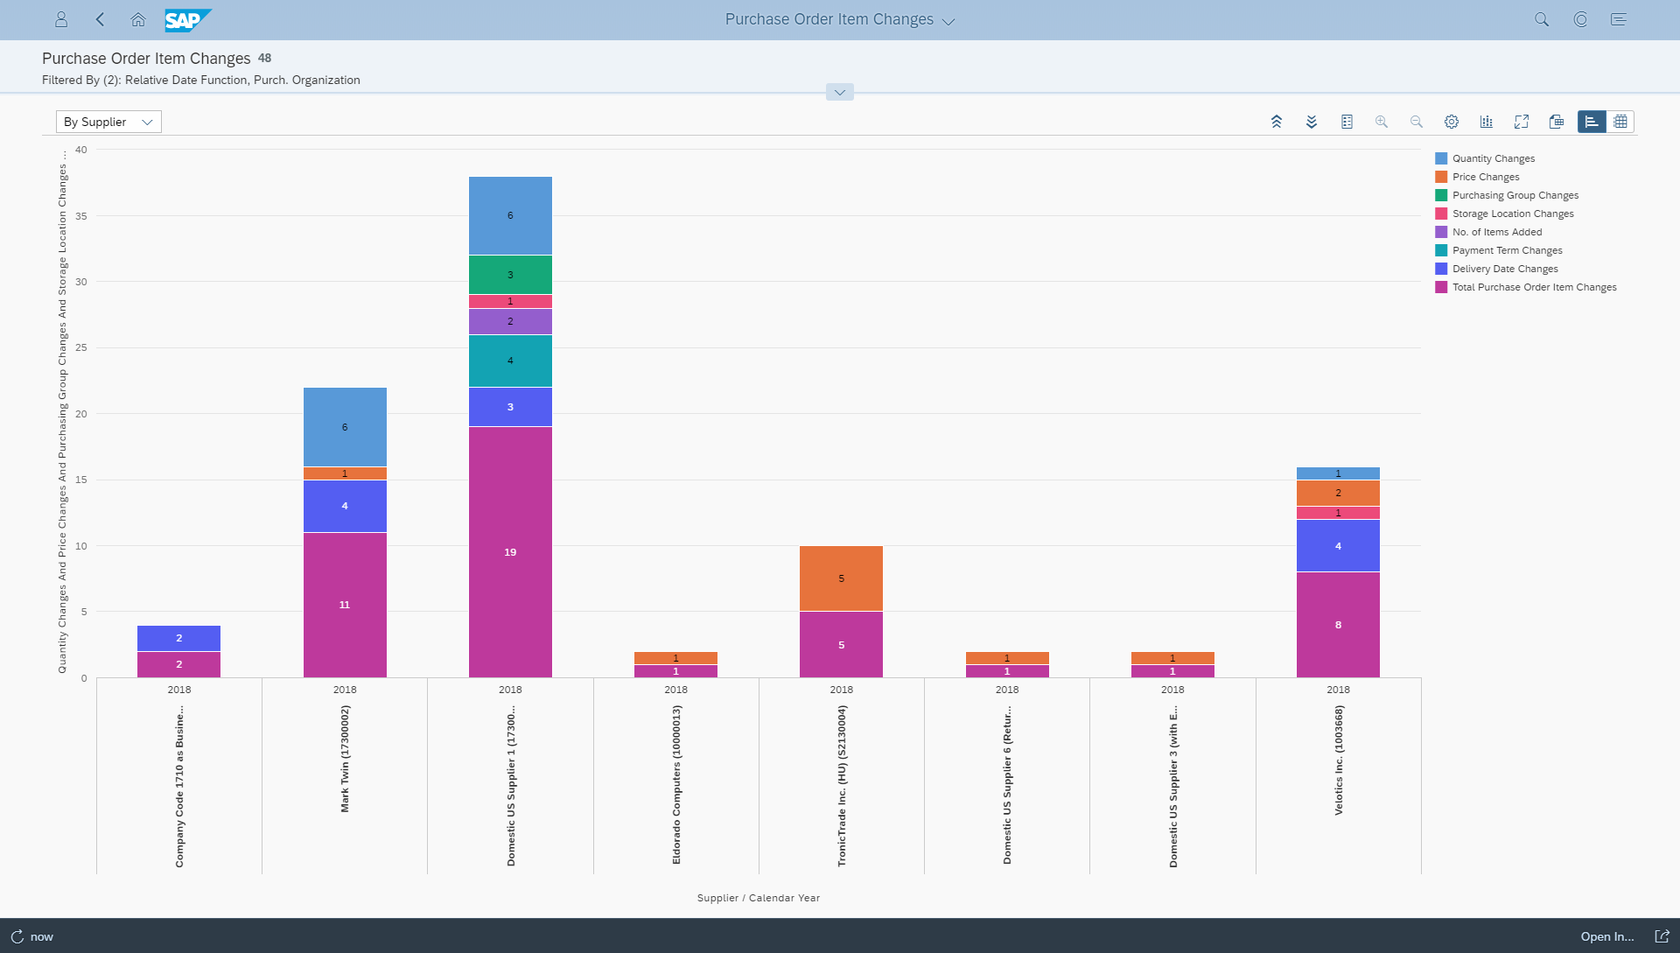
Task: Select Total Purchase Order Item Changes legend
Action: [x=1526, y=287]
